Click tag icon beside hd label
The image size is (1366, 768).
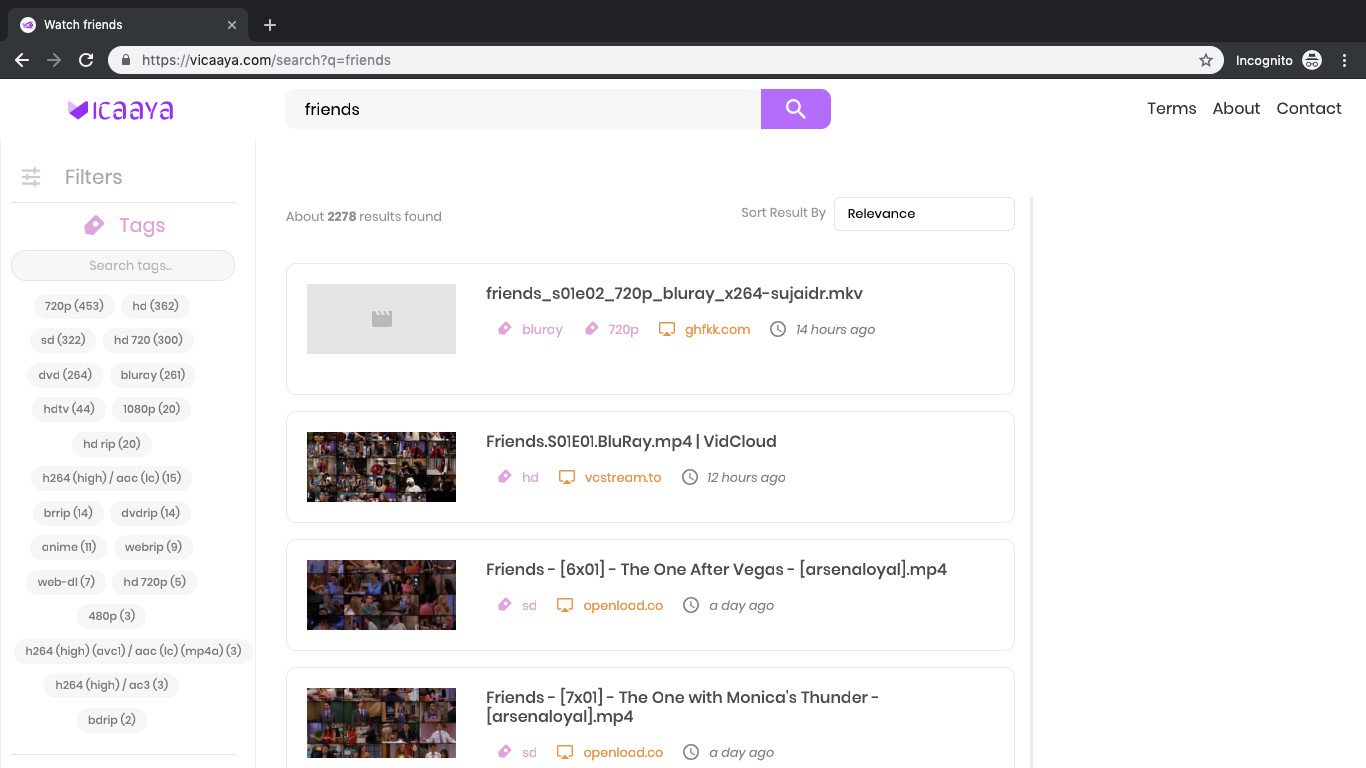click(504, 477)
